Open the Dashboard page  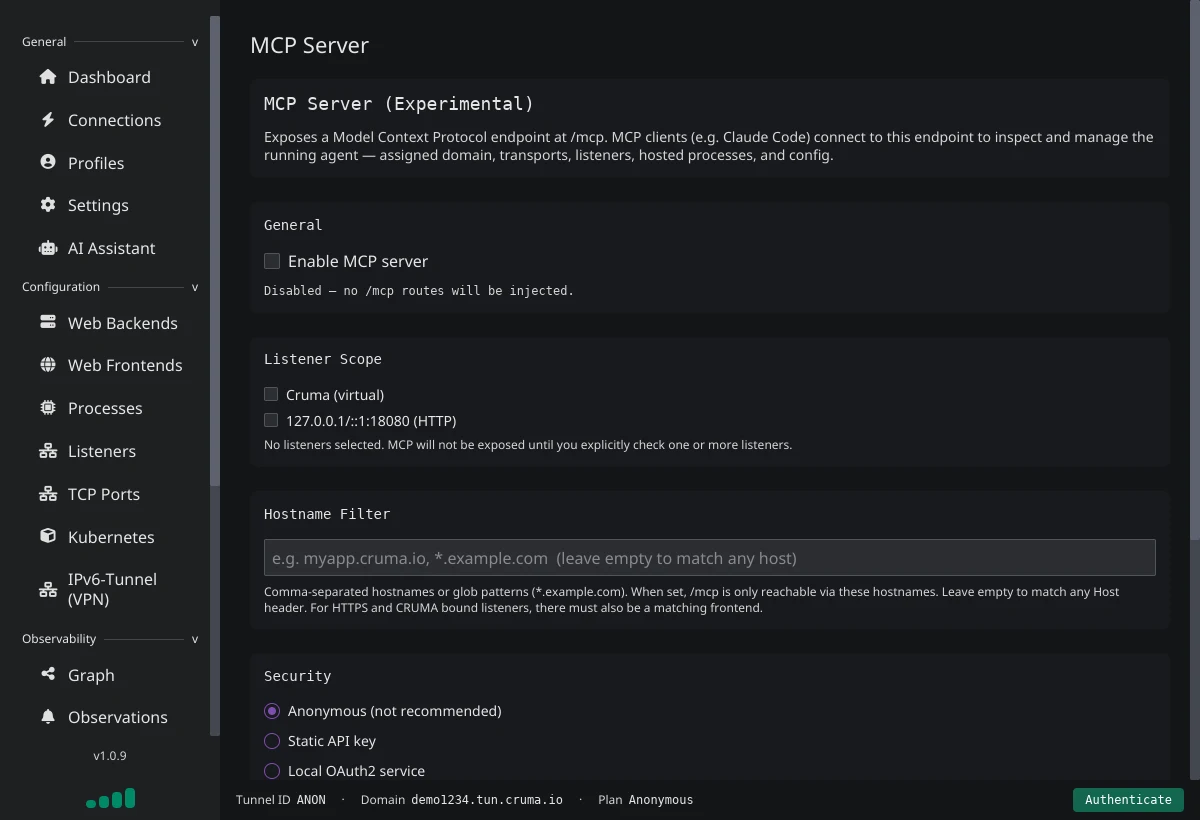pyautogui.click(x=110, y=77)
